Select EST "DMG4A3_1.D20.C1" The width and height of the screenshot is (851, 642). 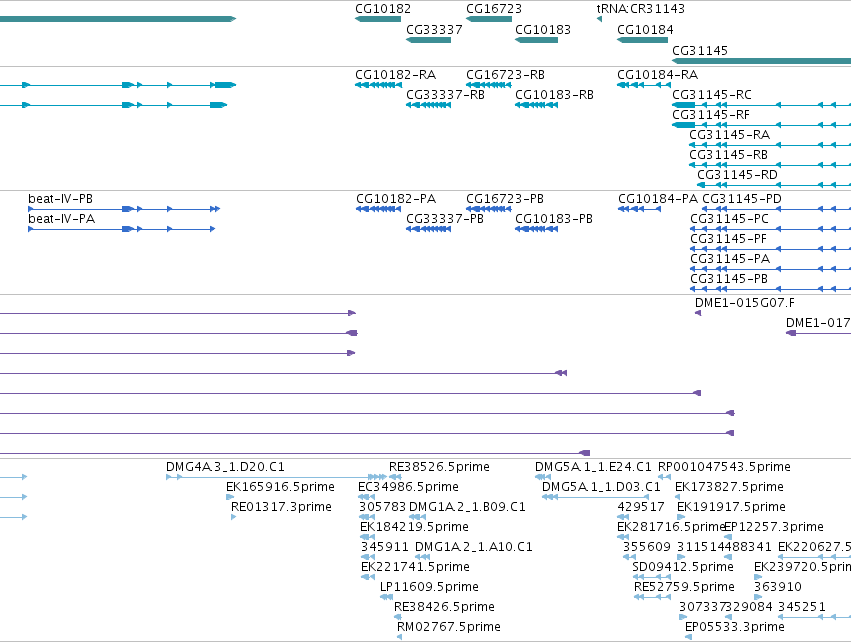(225, 467)
